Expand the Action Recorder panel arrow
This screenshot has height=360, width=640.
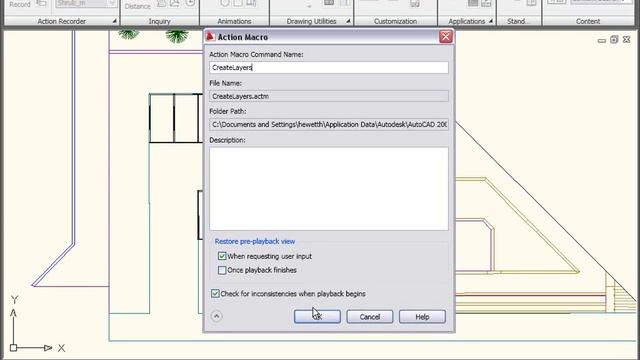pyautogui.click(x=114, y=21)
